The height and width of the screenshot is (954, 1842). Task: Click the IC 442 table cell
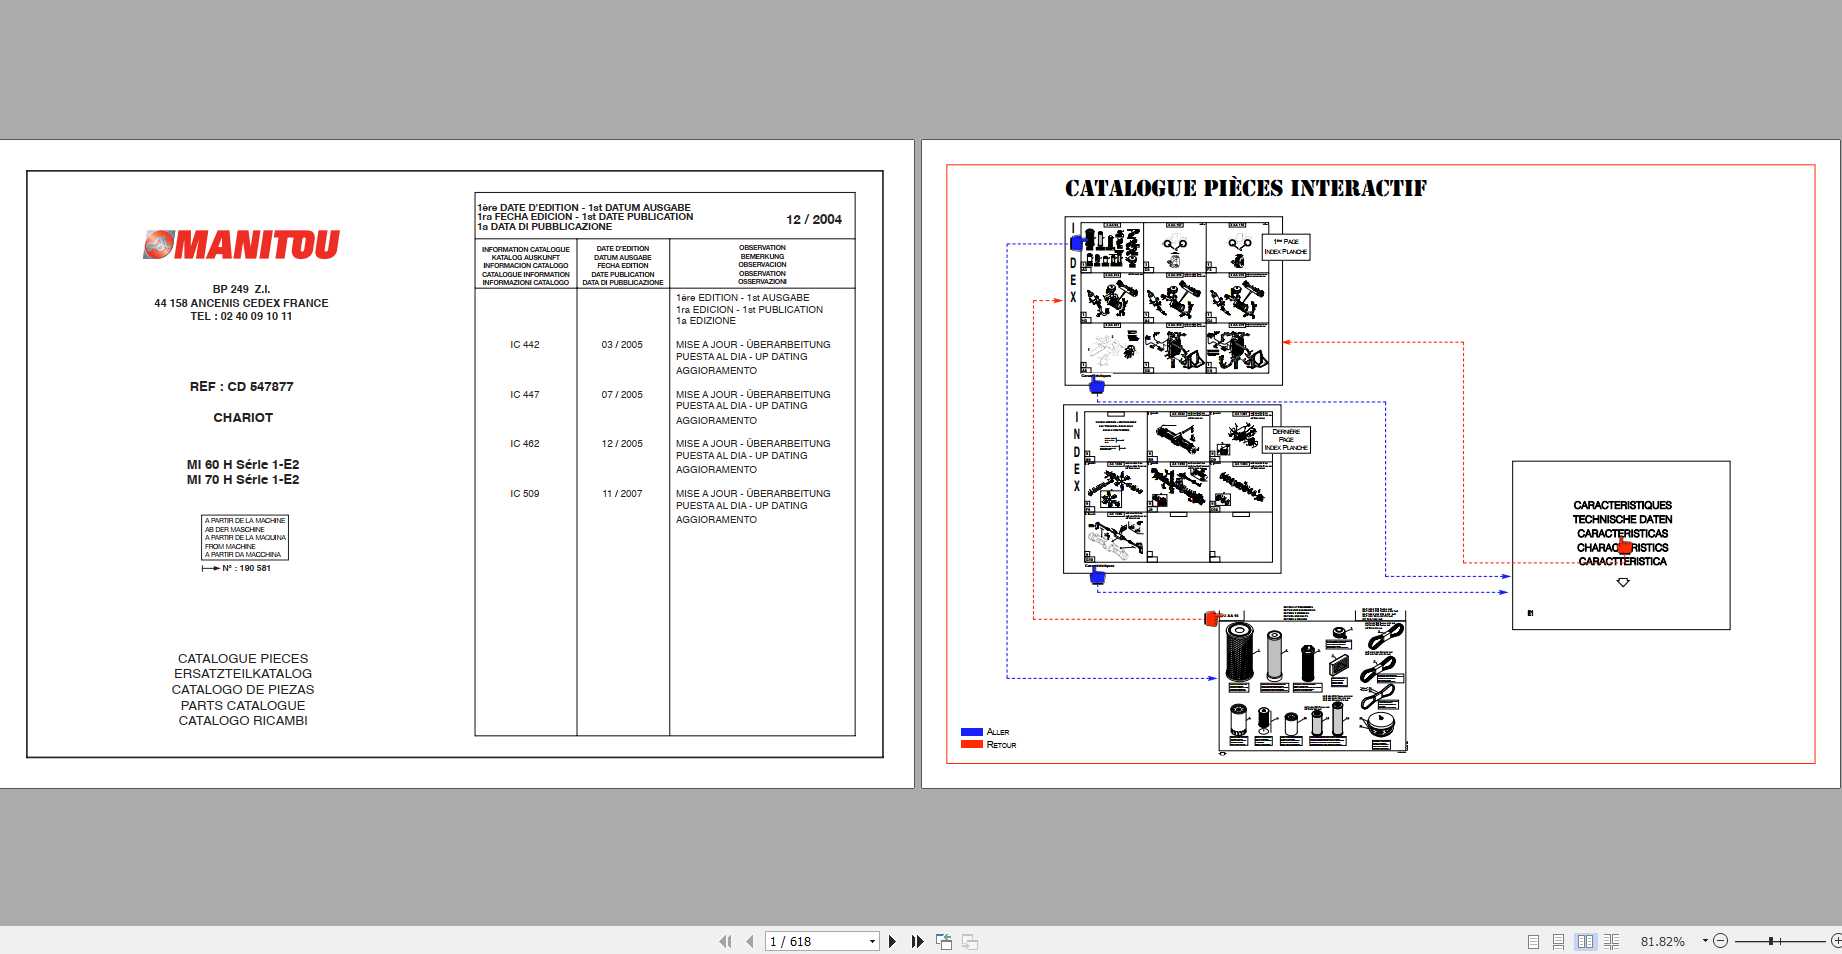pyautogui.click(x=525, y=345)
